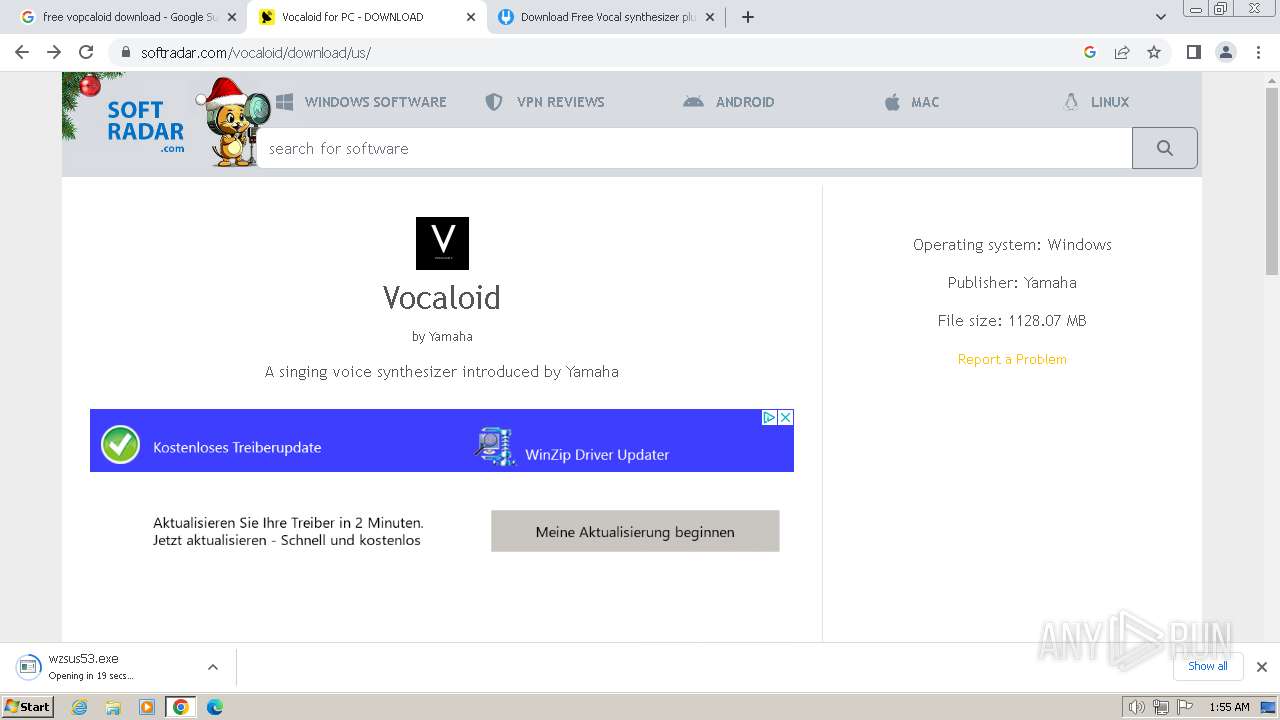Close the Google search tab
Image resolution: width=1280 pixels, height=720 pixels.
click(231, 17)
